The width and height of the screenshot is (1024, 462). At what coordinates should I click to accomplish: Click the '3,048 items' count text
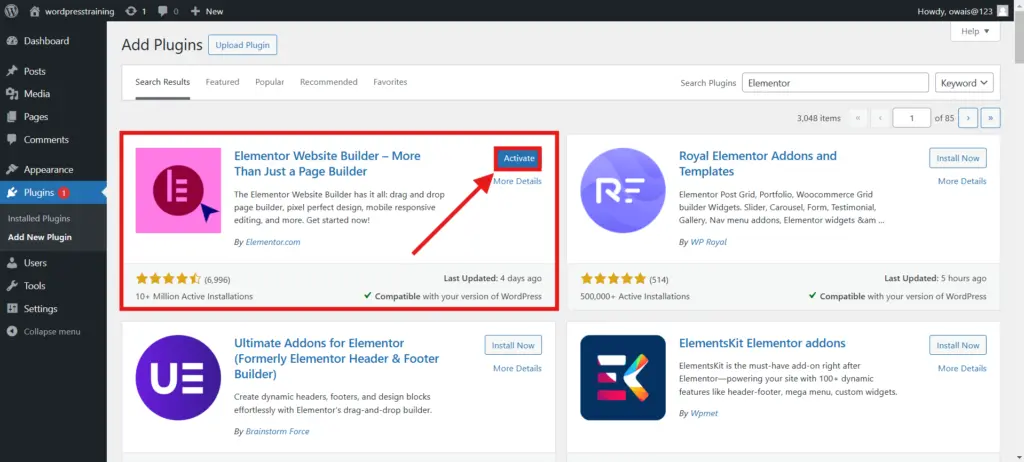(819, 118)
